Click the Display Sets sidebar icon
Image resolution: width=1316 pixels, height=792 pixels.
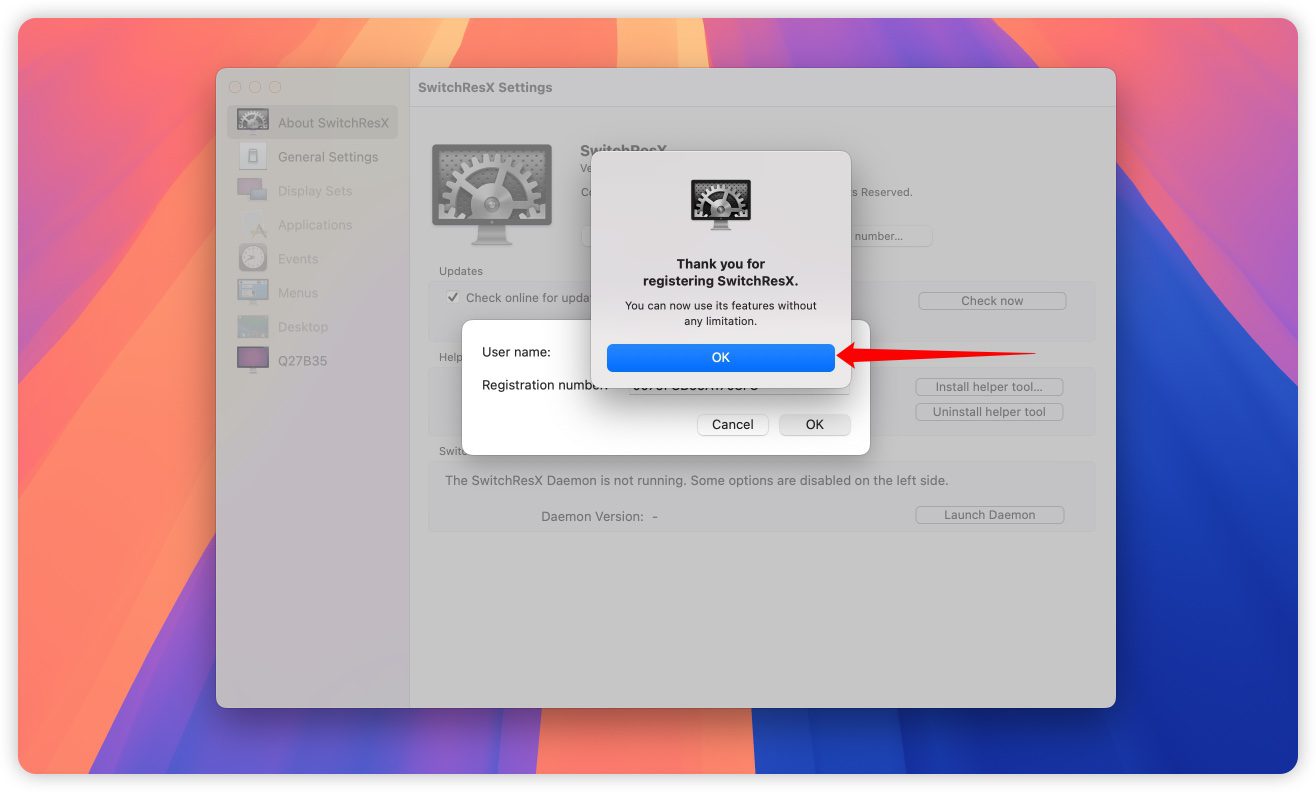click(252, 190)
